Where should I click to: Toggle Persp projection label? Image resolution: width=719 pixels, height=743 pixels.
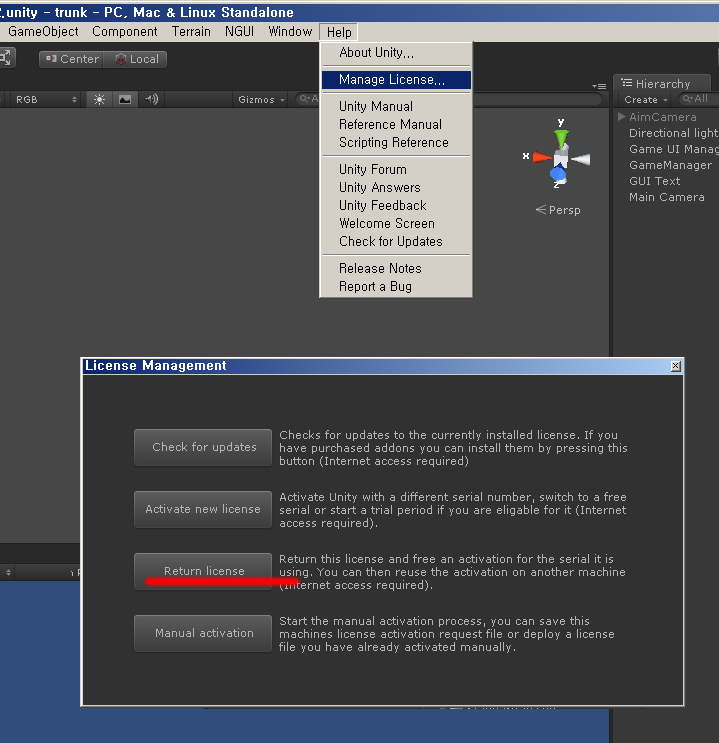(558, 210)
